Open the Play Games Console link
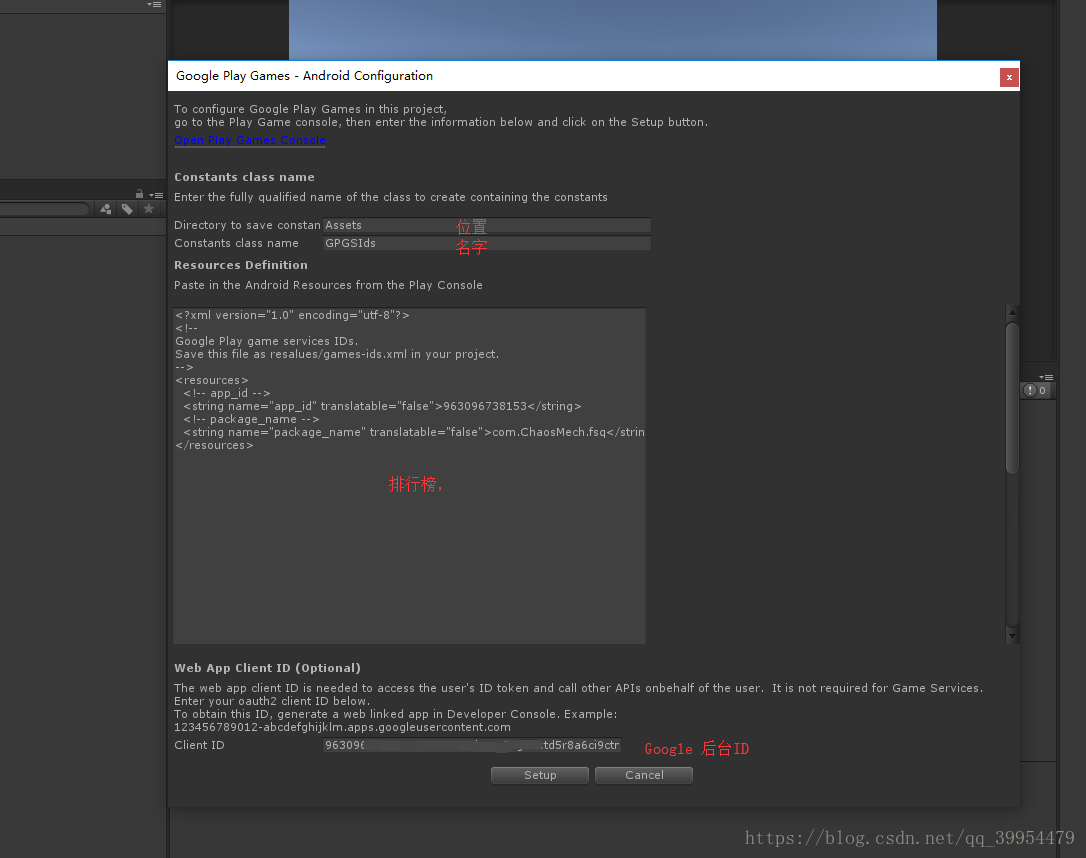This screenshot has height=858, width=1086. point(249,140)
